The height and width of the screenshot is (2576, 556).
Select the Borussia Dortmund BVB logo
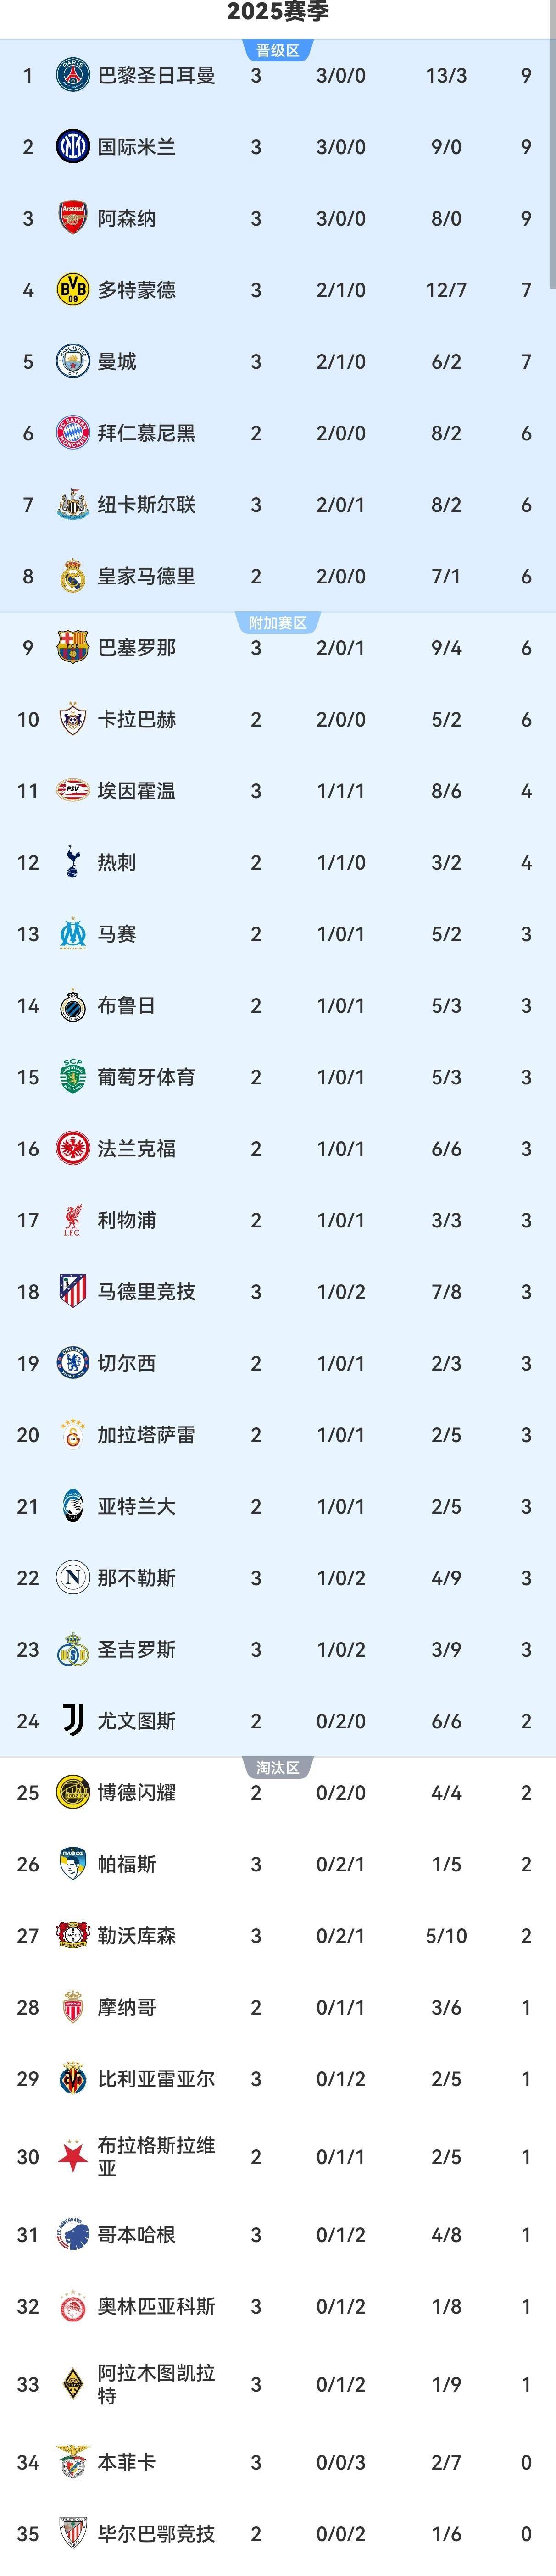pyautogui.click(x=72, y=290)
